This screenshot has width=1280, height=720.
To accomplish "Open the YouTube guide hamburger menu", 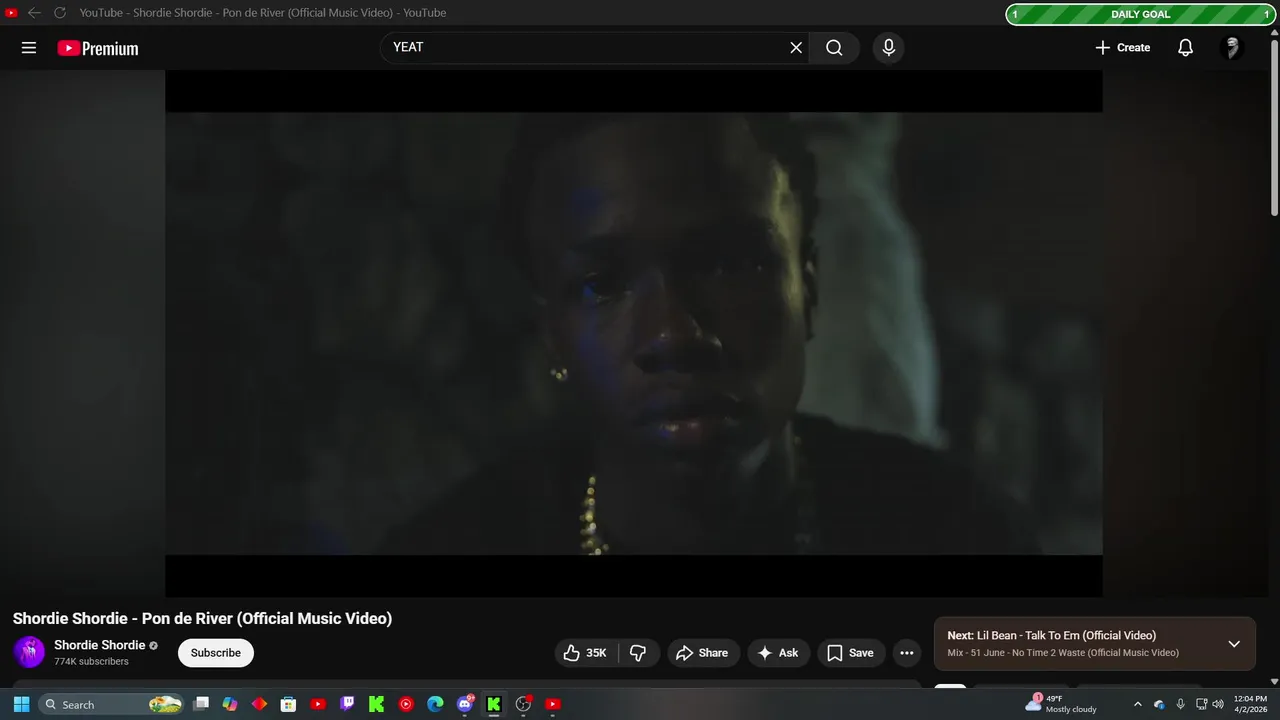I will click(29, 48).
